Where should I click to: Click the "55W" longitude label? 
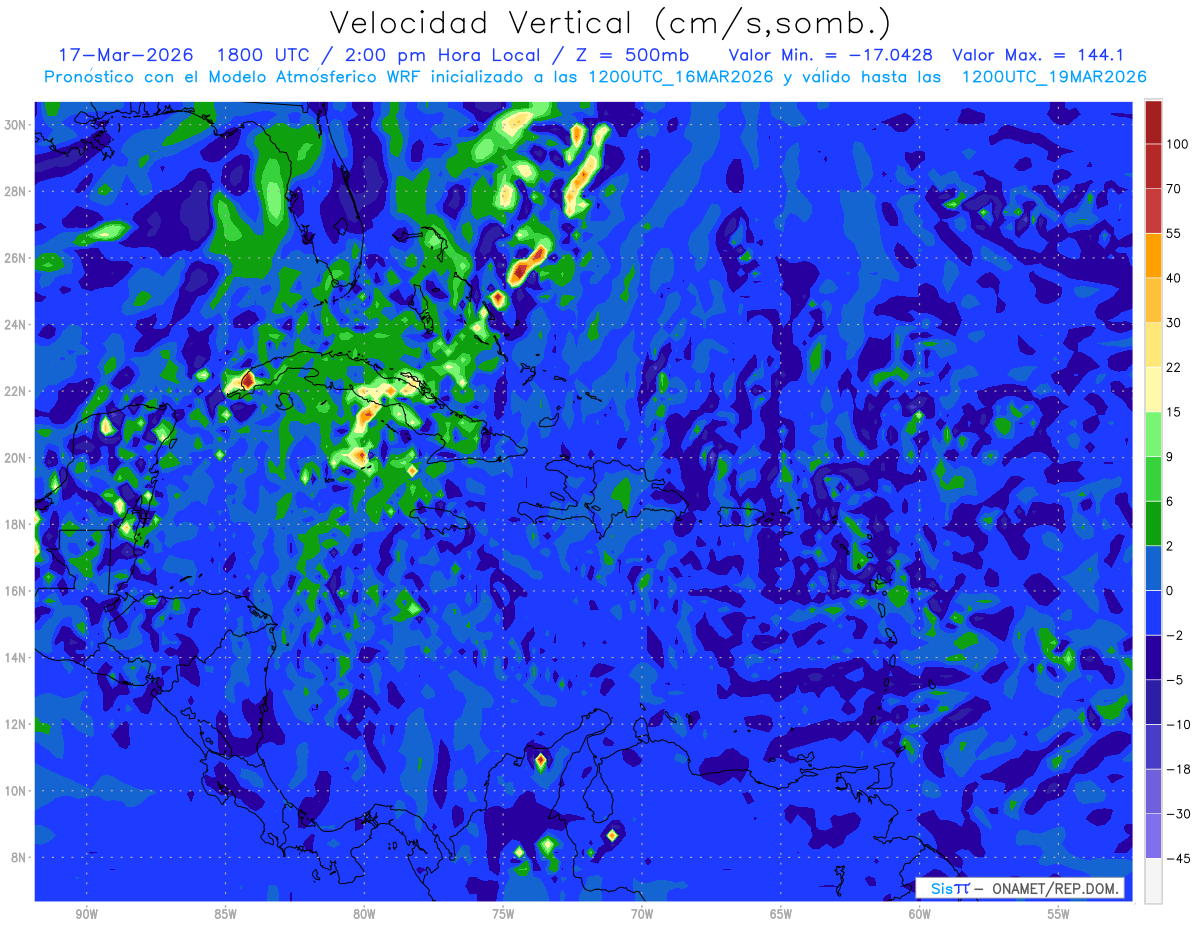(x=1059, y=914)
